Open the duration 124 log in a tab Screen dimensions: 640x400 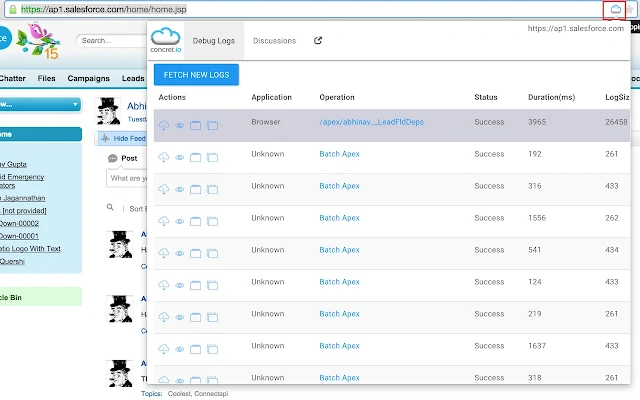point(196,285)
